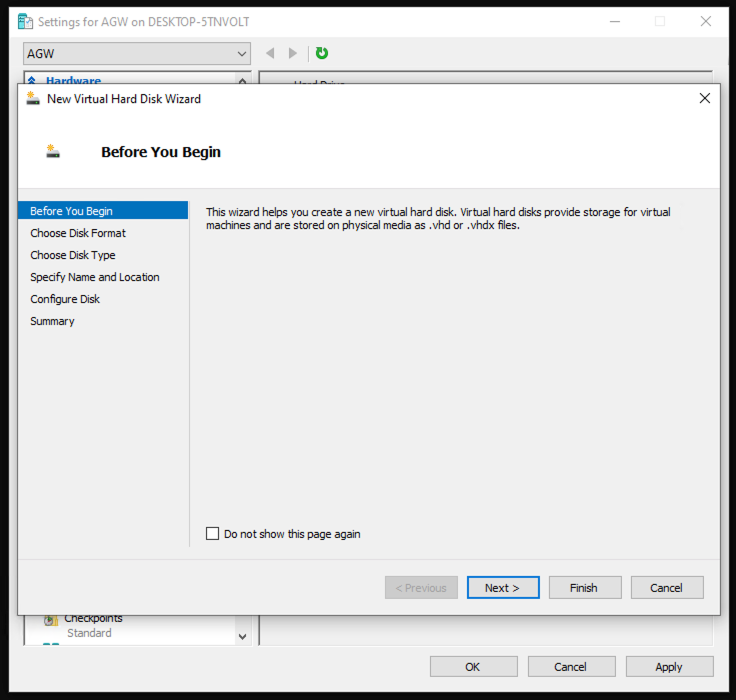Viewport: 736px width, 700px height.
Task: Jump to Configure Disk step
Action: pyautogui.click(x=65, y=299)
